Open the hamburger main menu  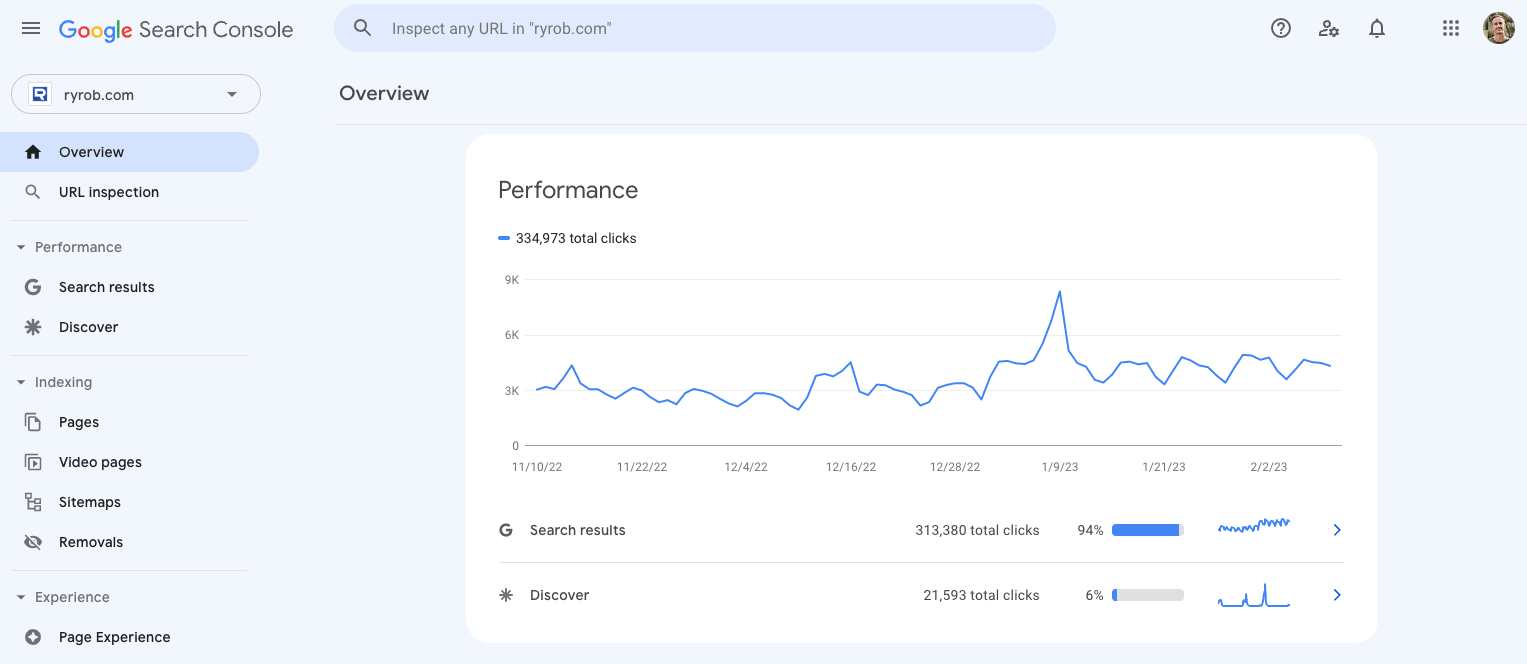31,29
